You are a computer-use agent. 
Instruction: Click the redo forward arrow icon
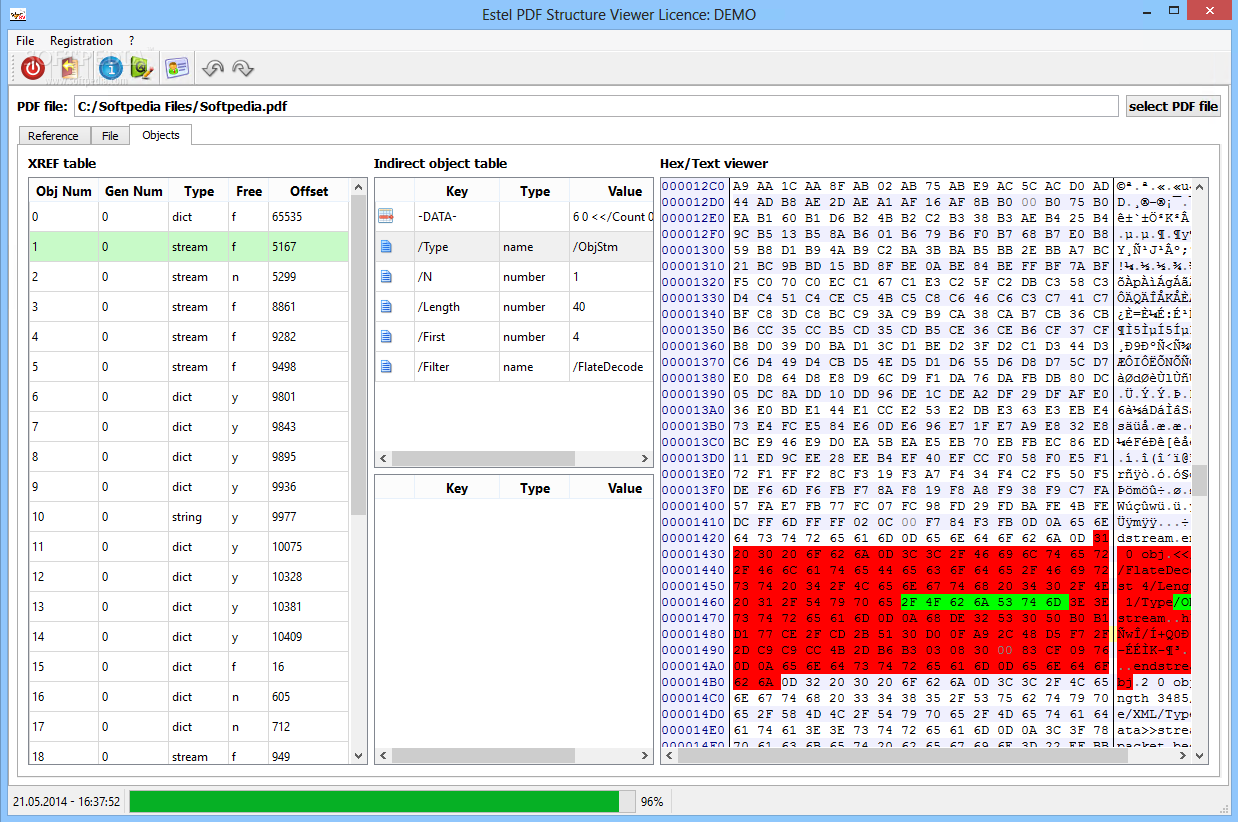coord(243,68)
